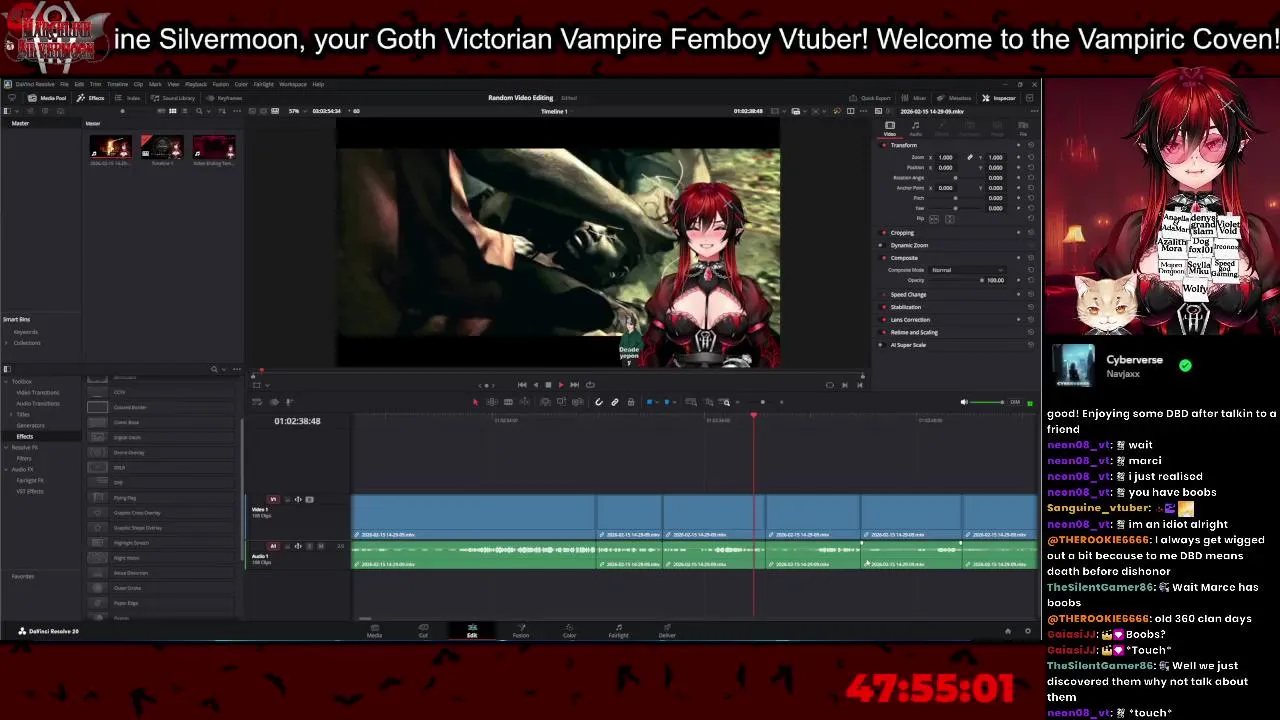Toggle the Effects panel button
The height and width of the screenshot is (720, 1280).
91,98
